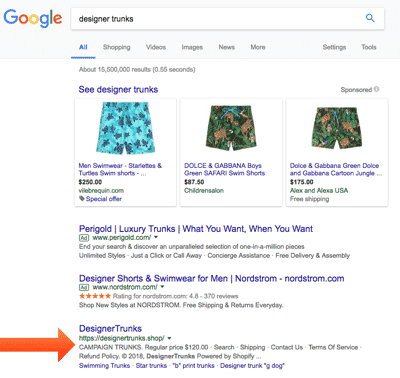Click the $87.50 price text
The image size is (400, 378).
tap(194, 182)
